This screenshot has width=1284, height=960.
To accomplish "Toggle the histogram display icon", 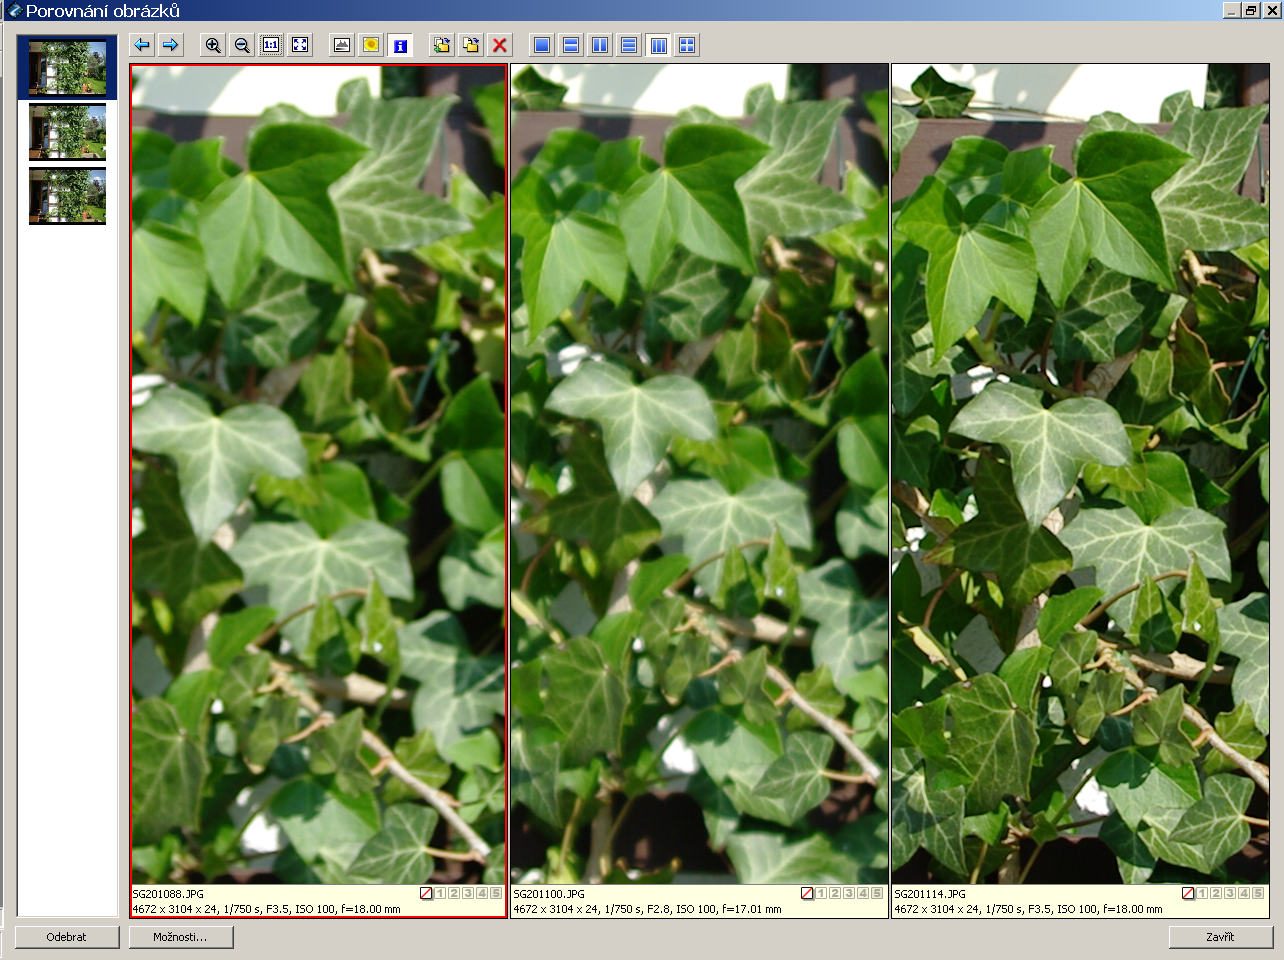I will (x=342, y=45).
